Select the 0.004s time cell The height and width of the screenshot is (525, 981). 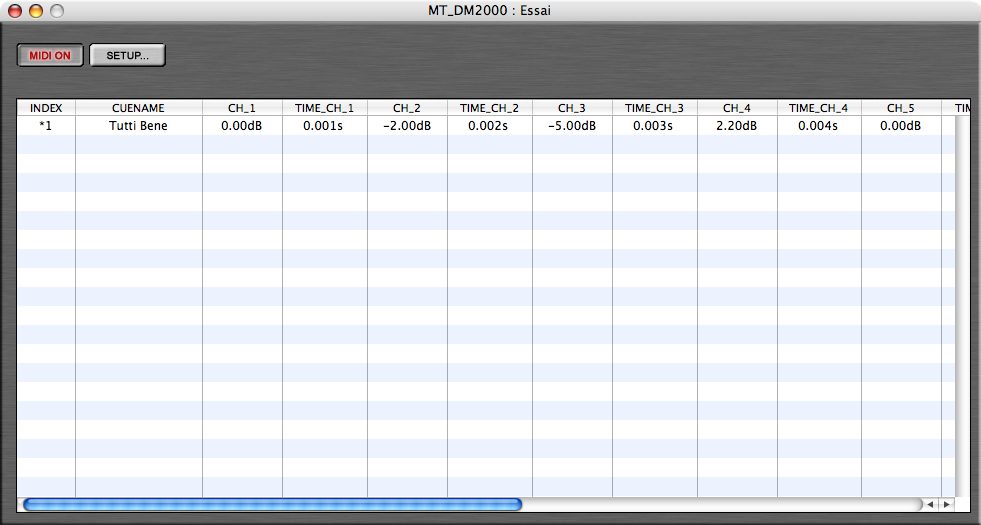(x=820, y=126)
